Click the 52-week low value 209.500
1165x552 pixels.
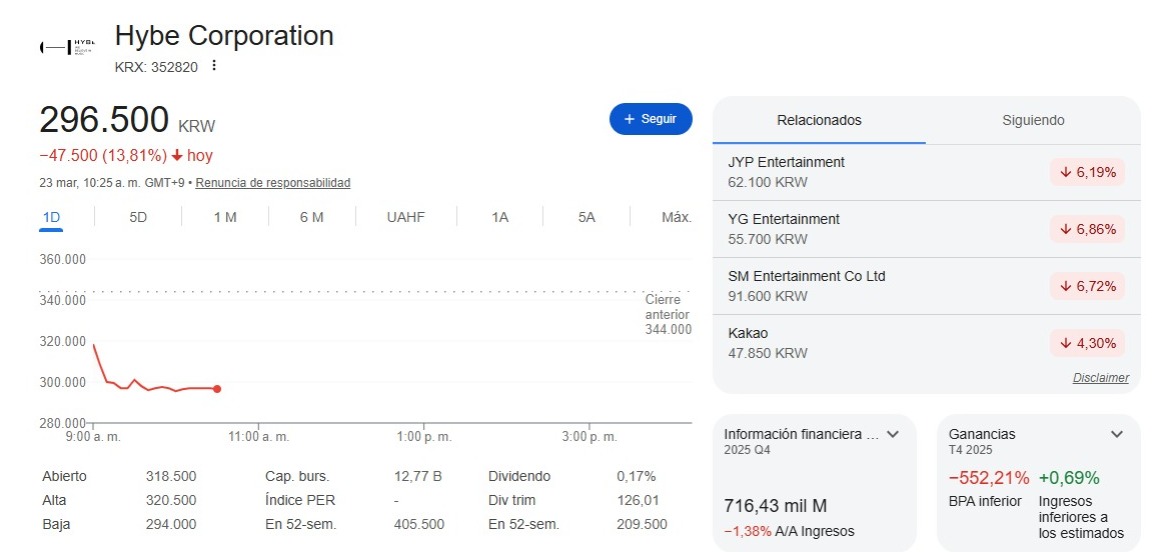642,525
